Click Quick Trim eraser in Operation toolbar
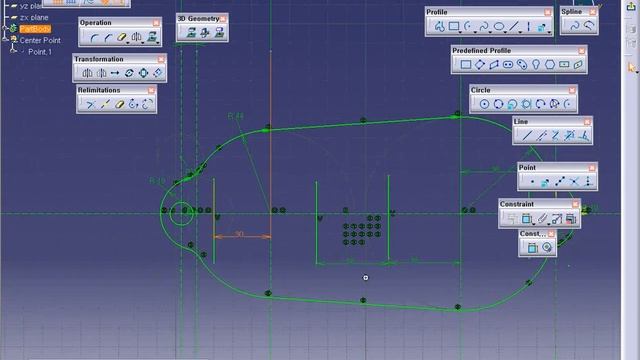Screen dimensions: 640x360 coord(121,38)
